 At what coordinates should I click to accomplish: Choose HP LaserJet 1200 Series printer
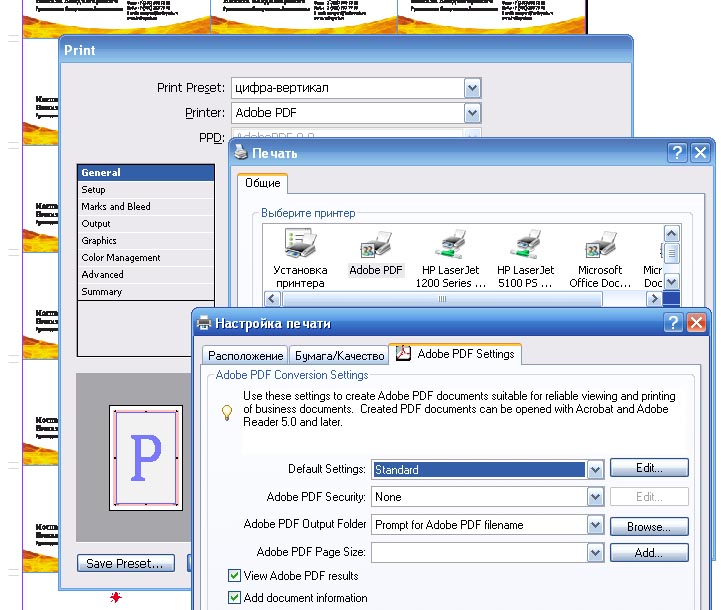pyautogui.click(x=451, y=259)
